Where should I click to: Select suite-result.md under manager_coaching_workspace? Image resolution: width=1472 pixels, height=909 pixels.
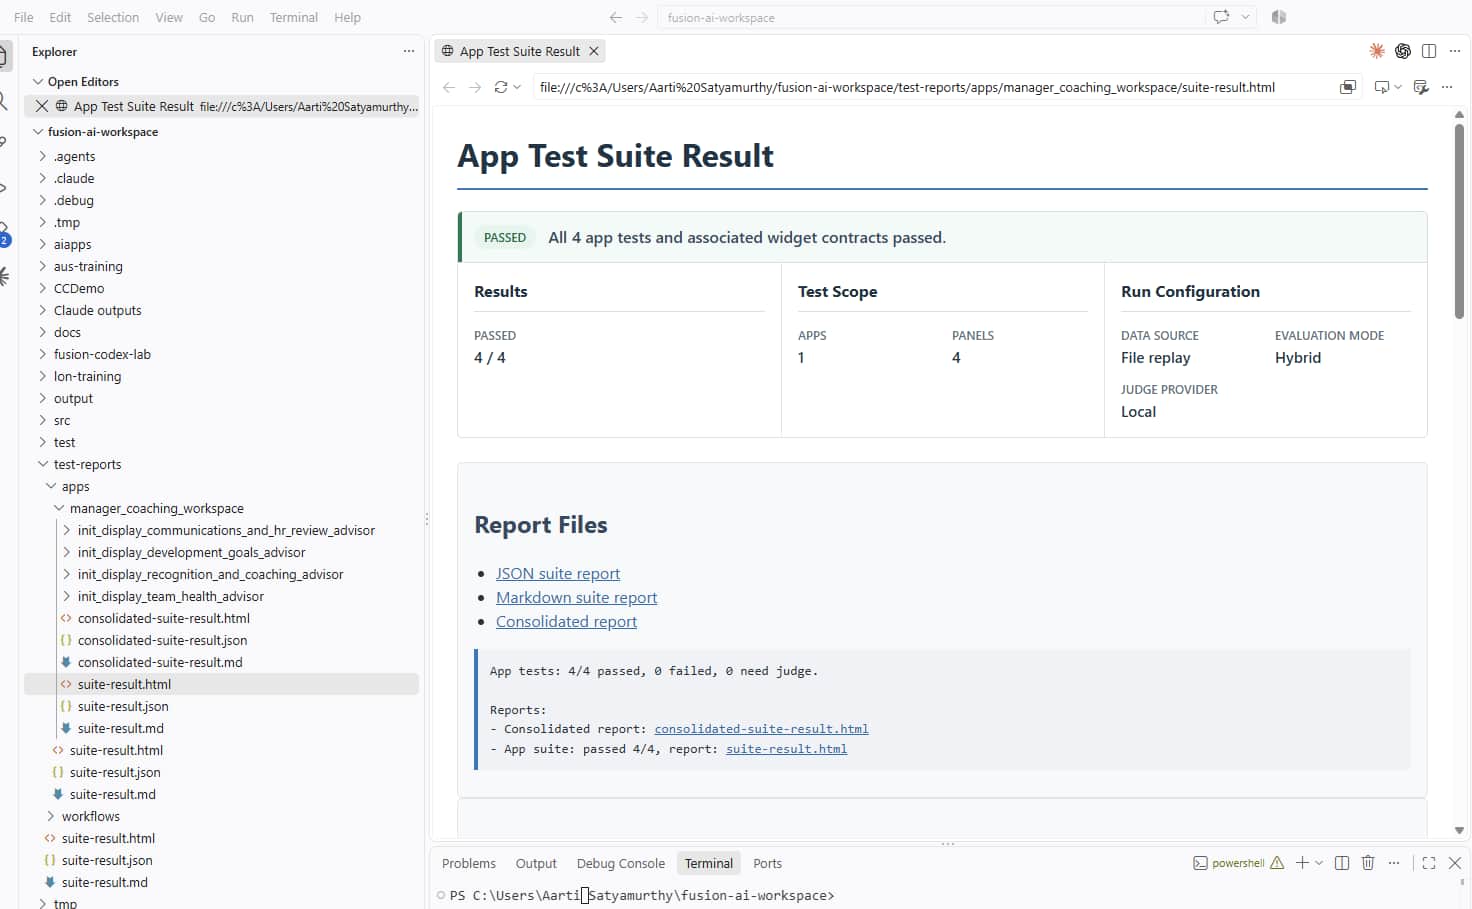click(120, 728)
